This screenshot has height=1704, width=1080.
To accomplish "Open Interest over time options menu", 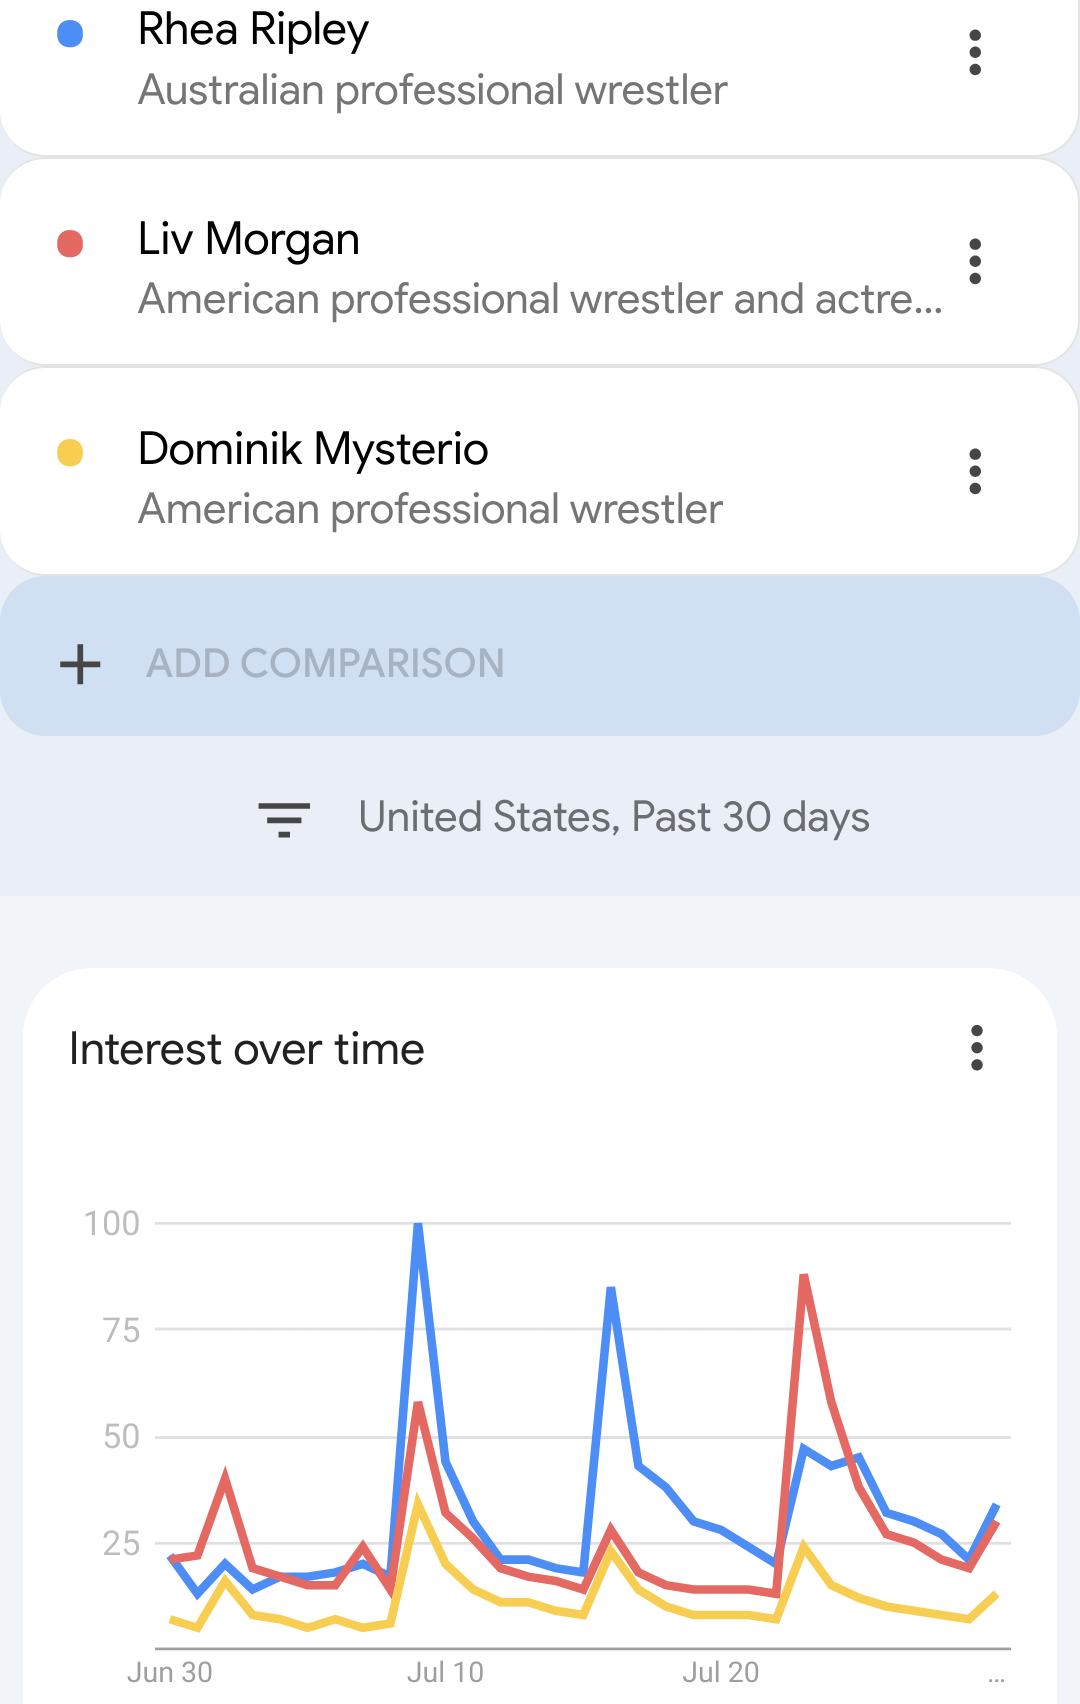I will tap(977, 1048).
